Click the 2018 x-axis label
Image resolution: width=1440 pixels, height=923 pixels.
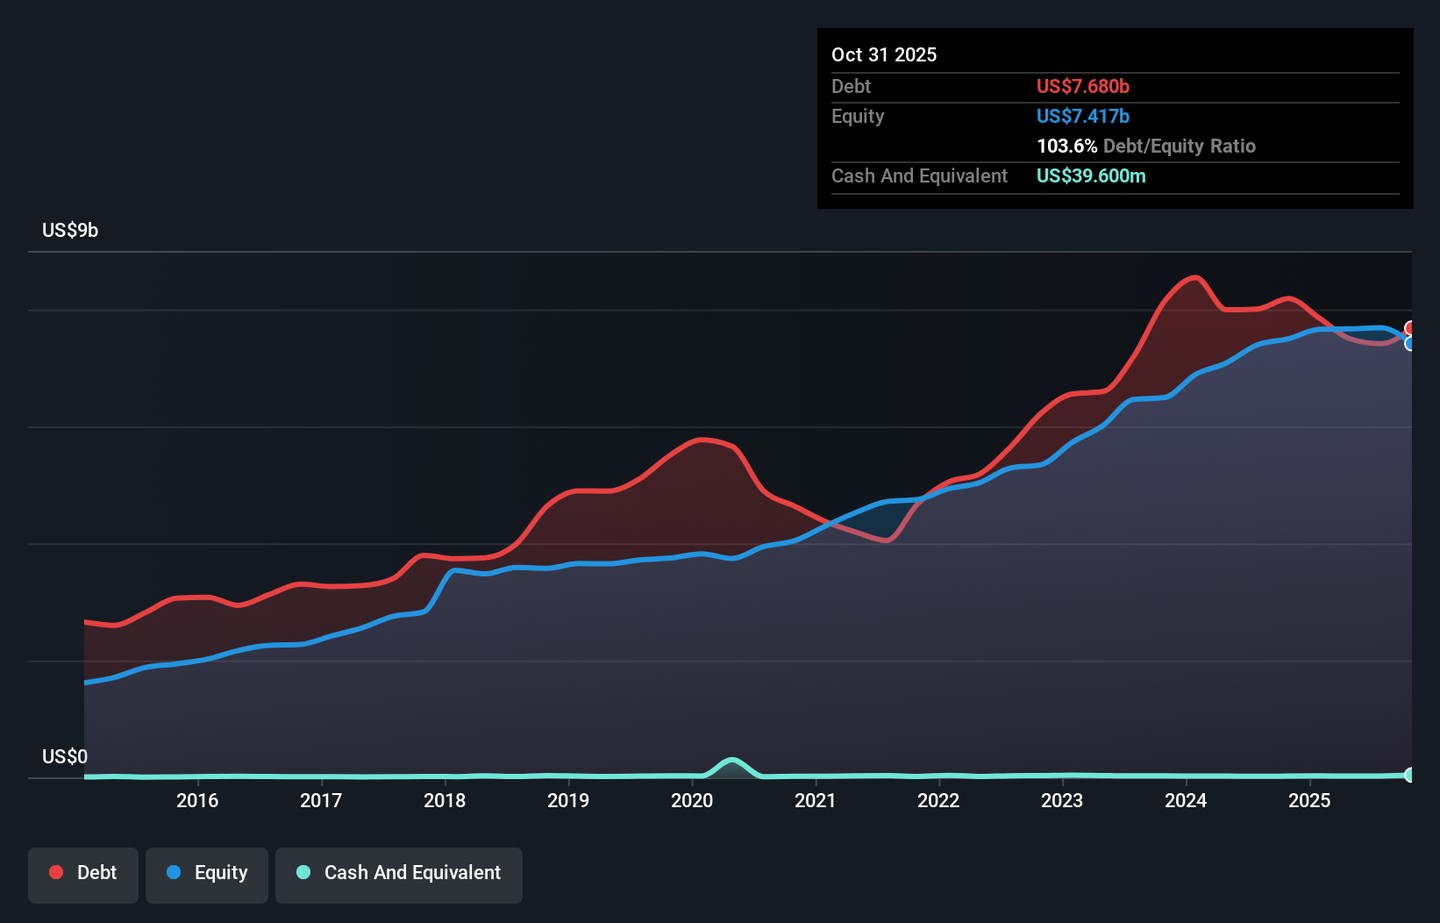[x=444, y=800]
